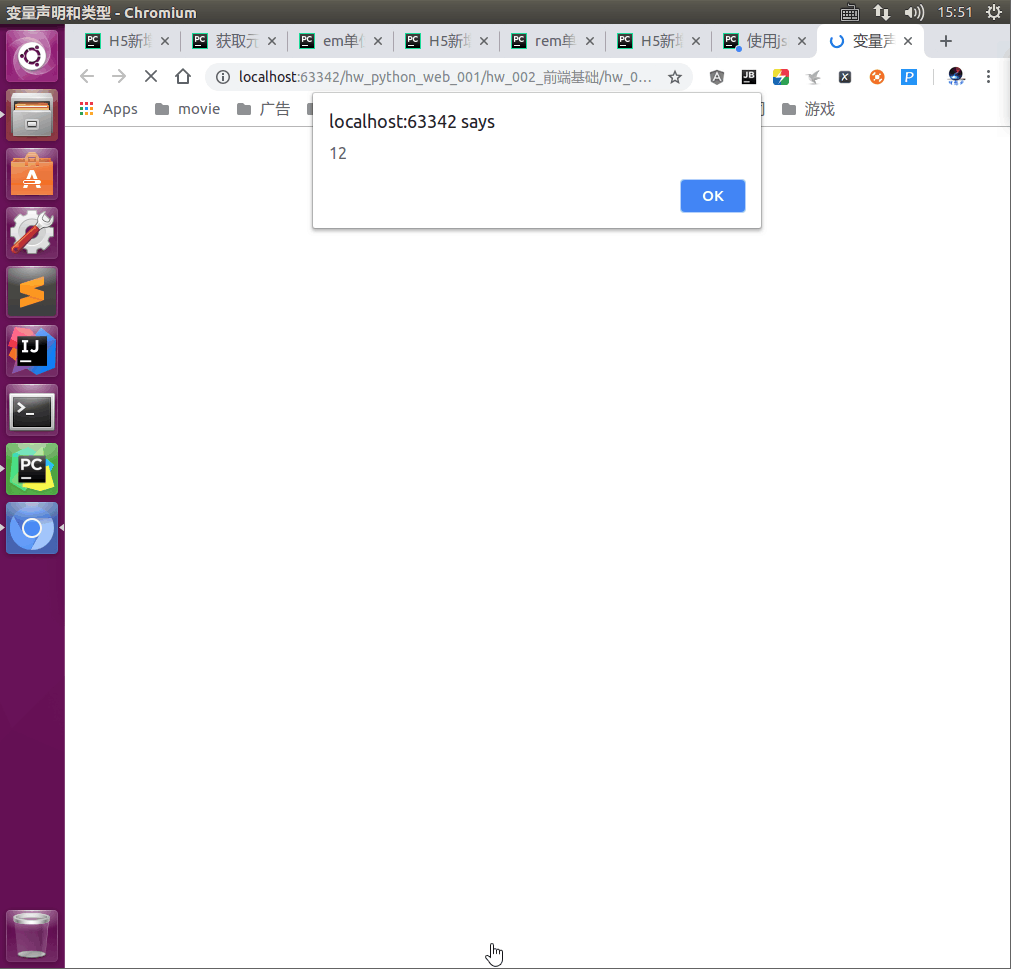Go forward to the next page

pos(119,77)
